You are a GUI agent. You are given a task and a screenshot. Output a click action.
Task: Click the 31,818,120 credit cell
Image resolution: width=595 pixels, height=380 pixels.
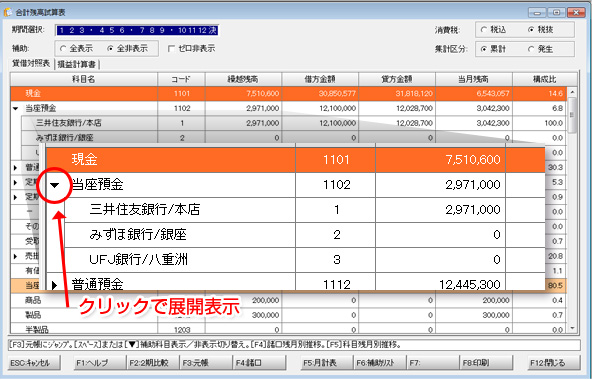click(x=397, y=94)
